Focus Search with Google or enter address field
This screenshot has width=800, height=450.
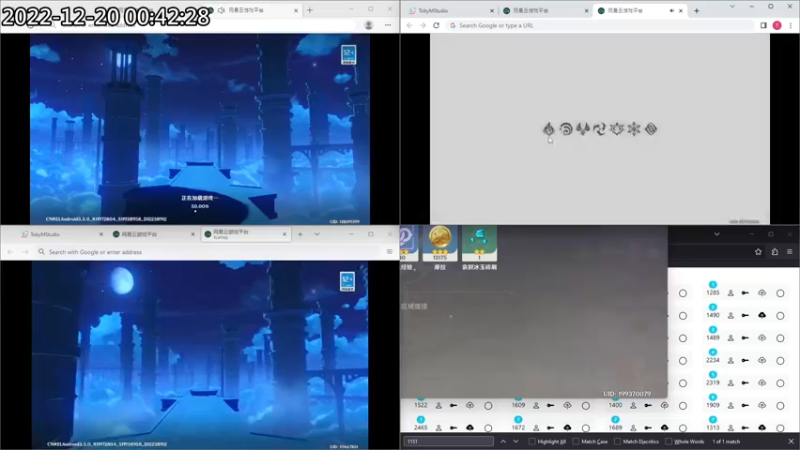(208, 252)
